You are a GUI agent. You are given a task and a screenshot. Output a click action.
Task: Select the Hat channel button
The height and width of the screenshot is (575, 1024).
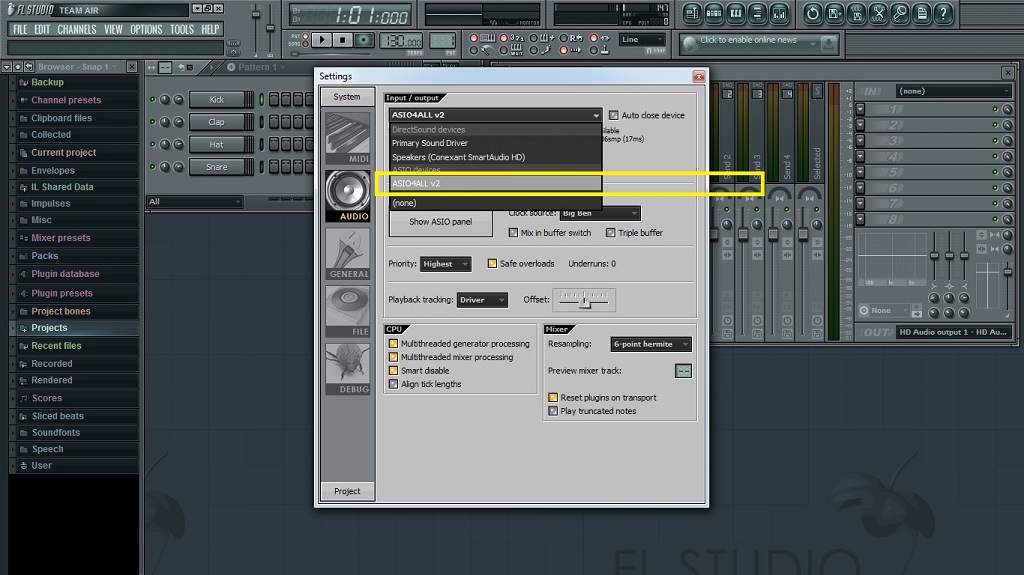[x=217, y=144]
